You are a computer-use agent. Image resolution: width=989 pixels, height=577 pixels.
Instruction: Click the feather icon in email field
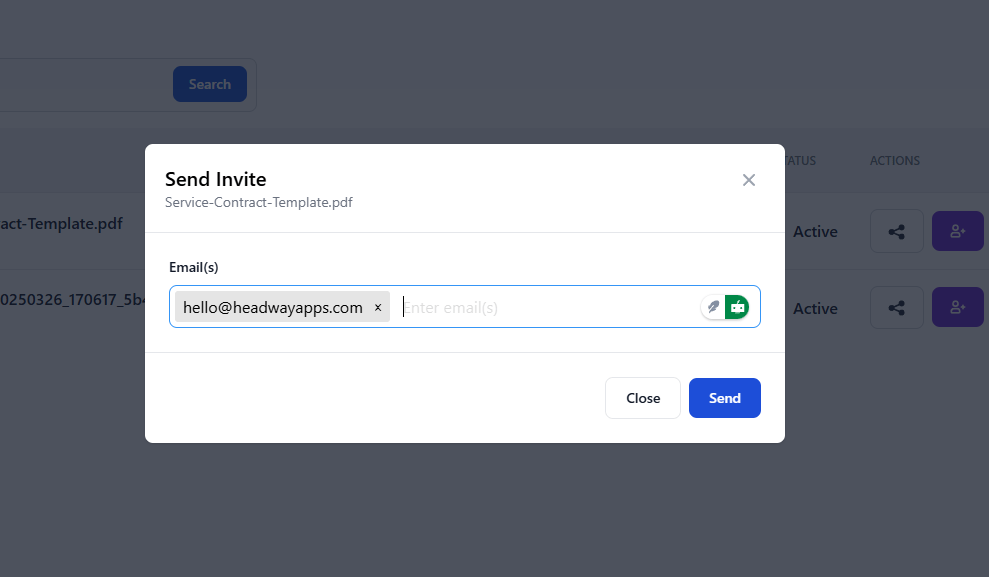[x=713, y=307]
